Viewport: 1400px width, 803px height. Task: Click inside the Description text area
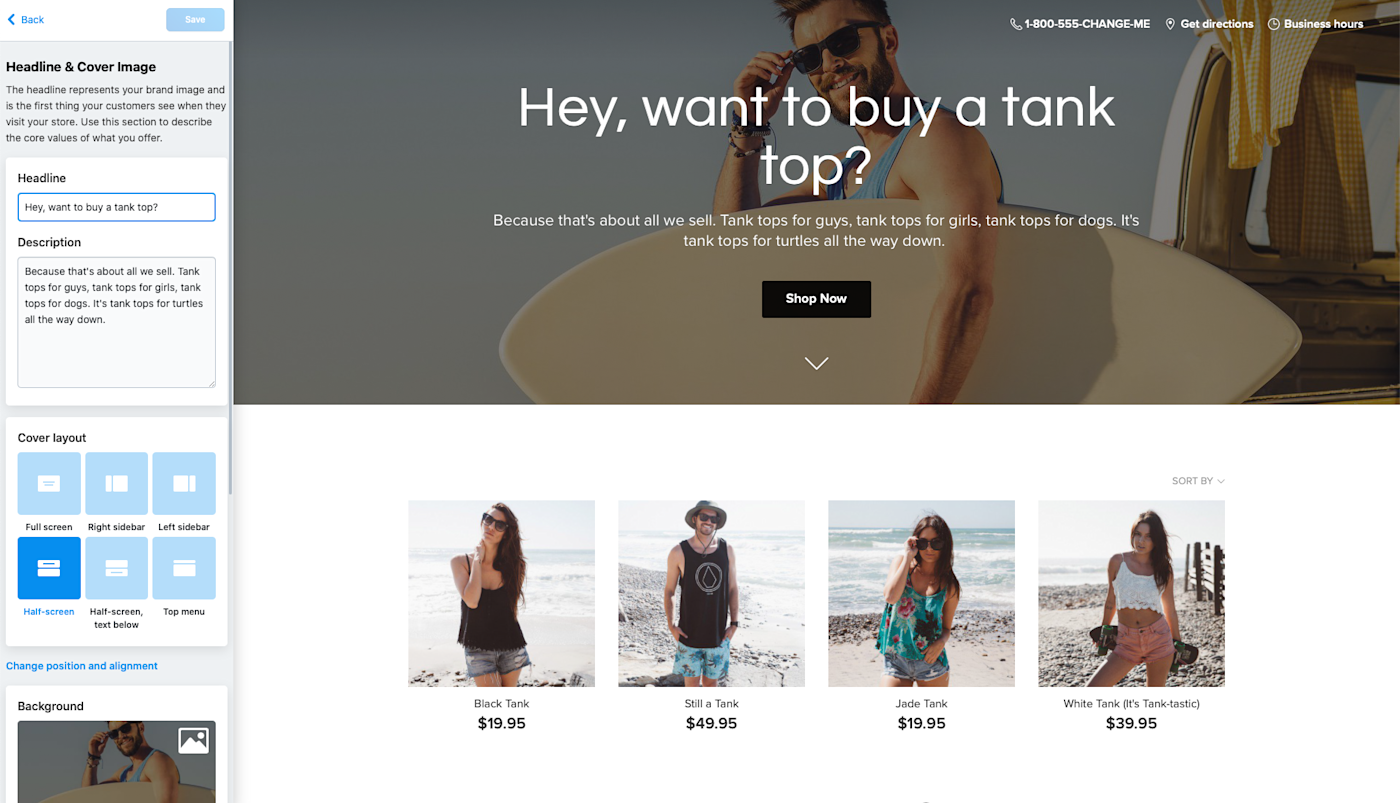[x=116, y=322]
